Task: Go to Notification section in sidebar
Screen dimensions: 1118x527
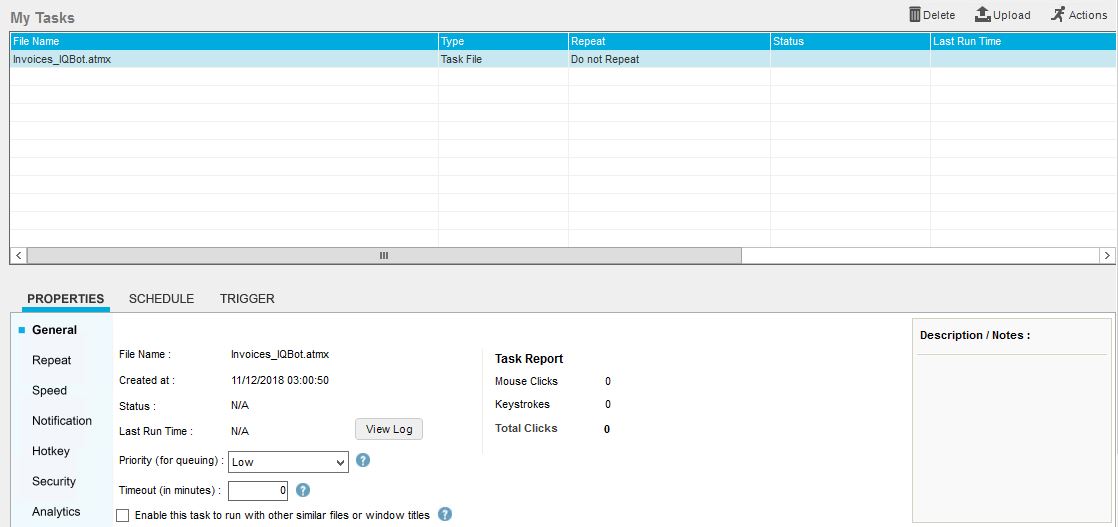Action: [62, 421]
